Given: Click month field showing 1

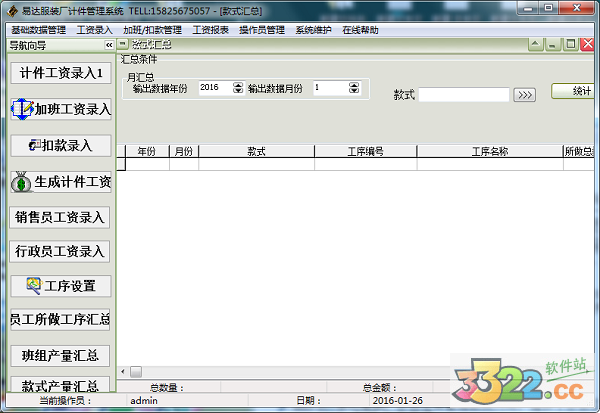Looking at the screenshot, I should click(331, 88).
